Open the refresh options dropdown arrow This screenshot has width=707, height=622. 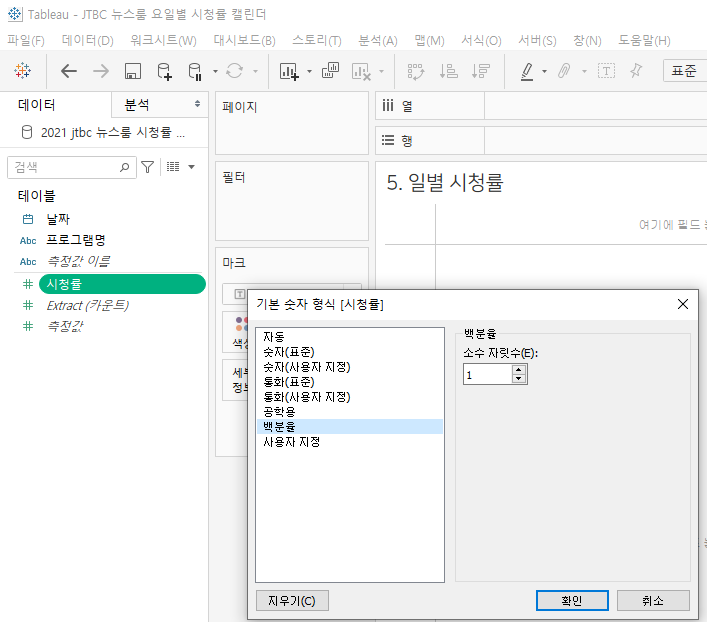(255, 71)
